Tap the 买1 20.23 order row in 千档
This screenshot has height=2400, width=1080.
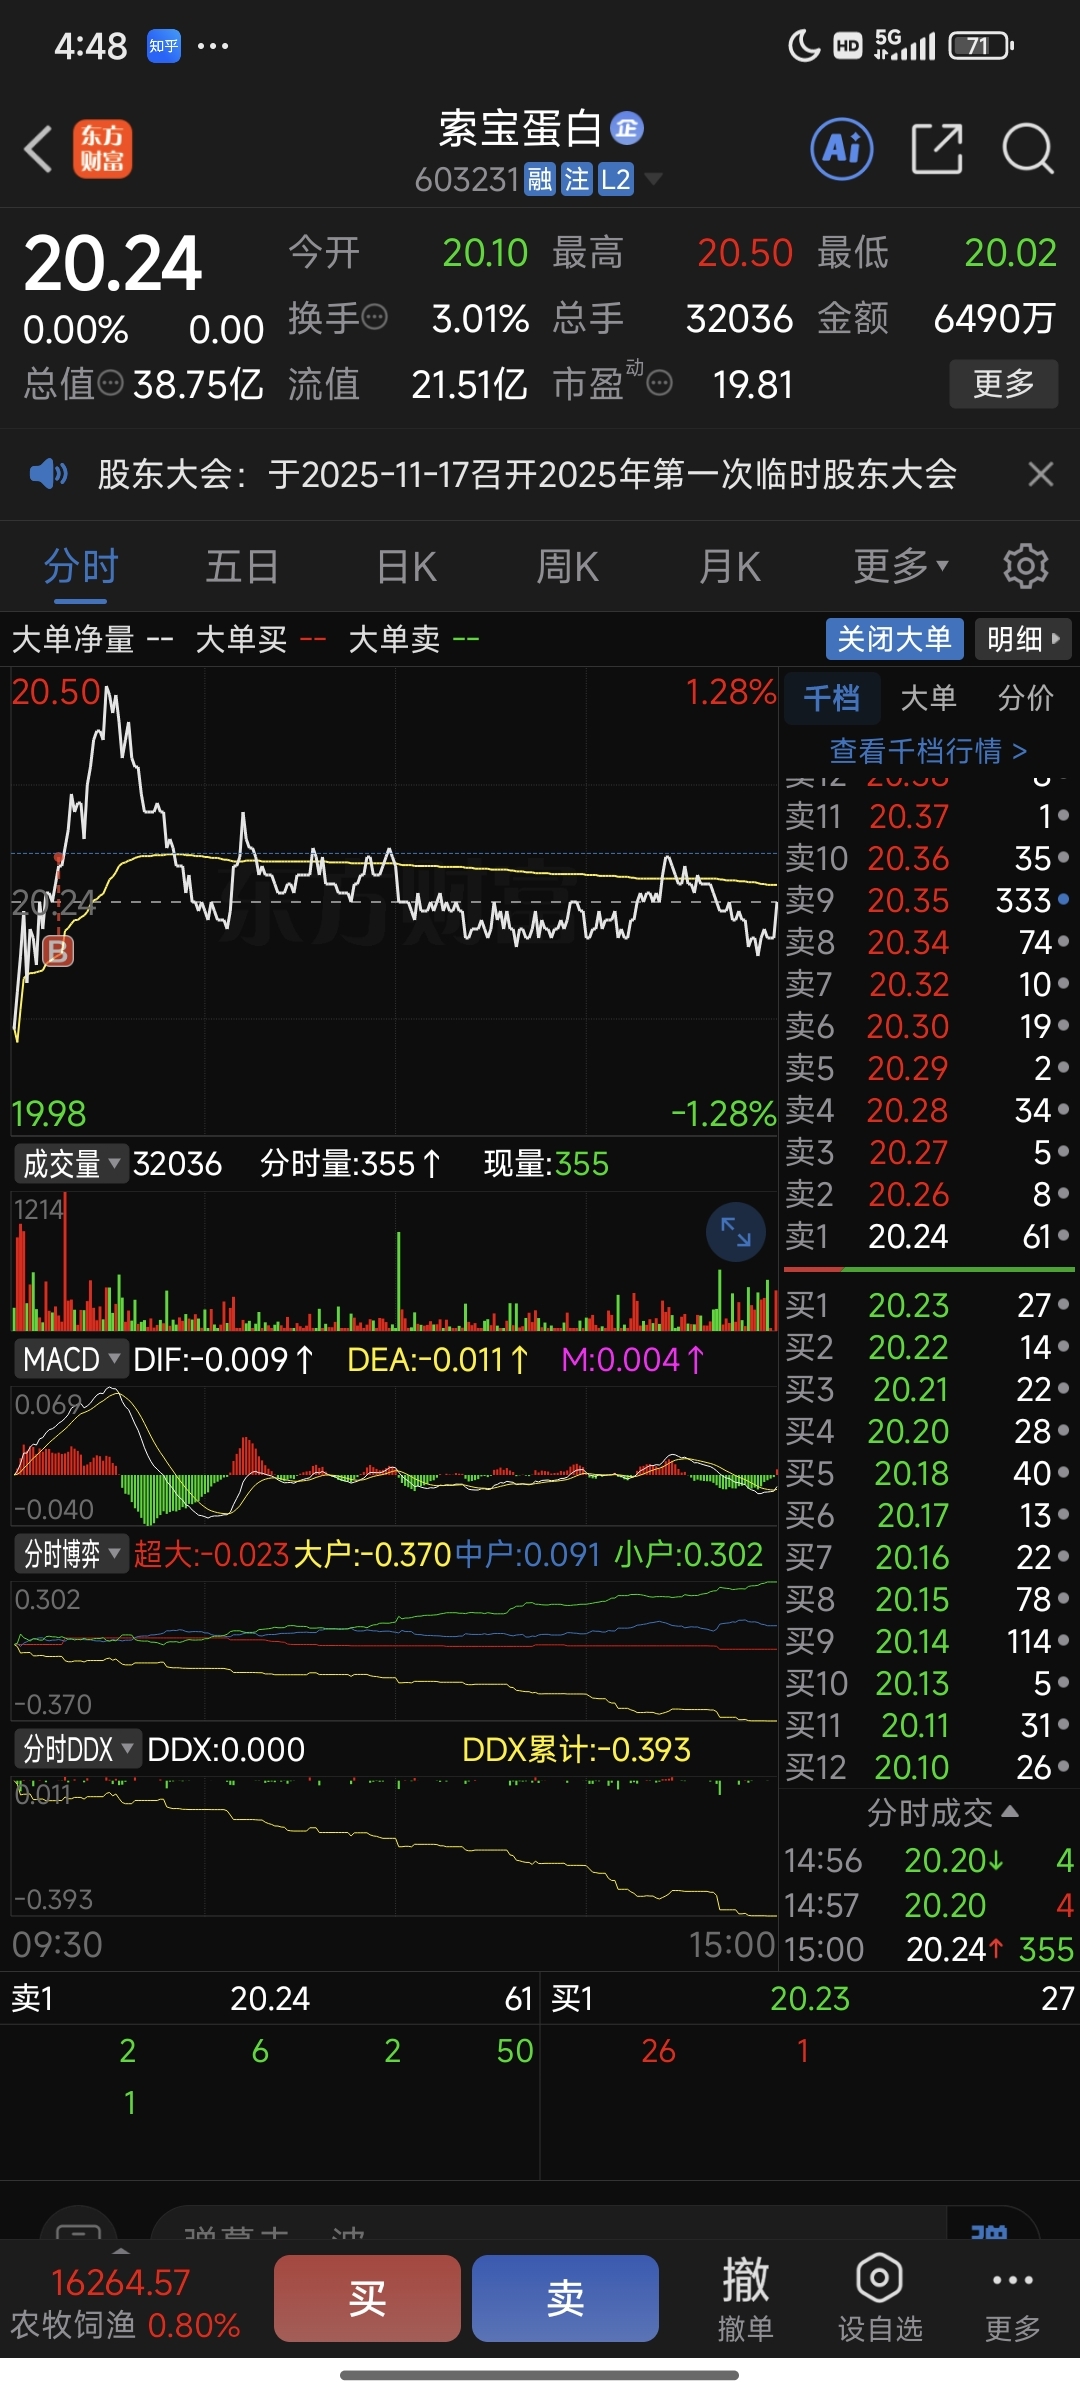point(928,1305)
